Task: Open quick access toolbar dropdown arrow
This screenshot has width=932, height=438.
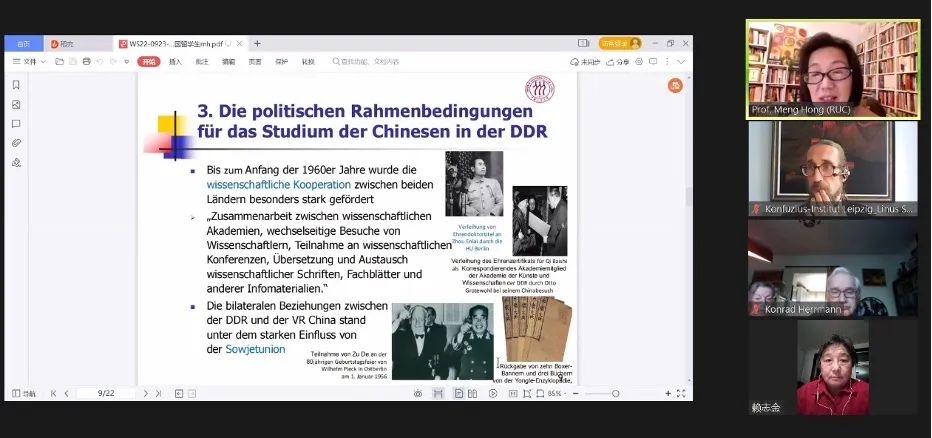Action: point(127,61)
